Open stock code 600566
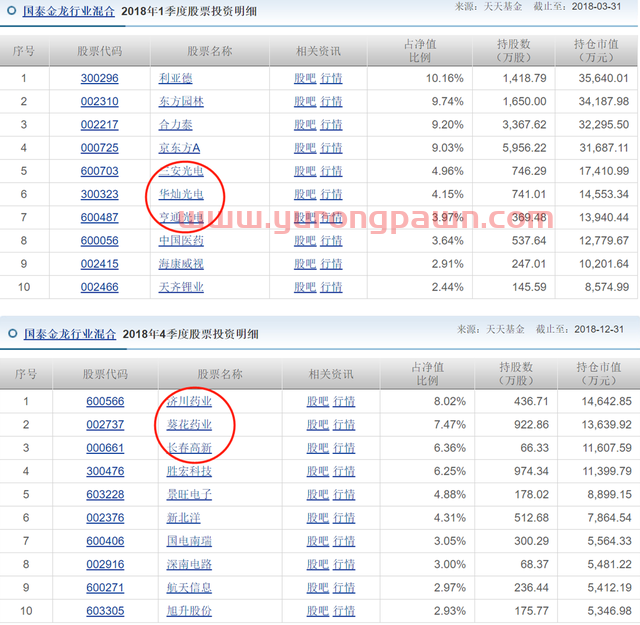Image resolution: width=640 pixels, height=625 pixels. pos(105,401)
